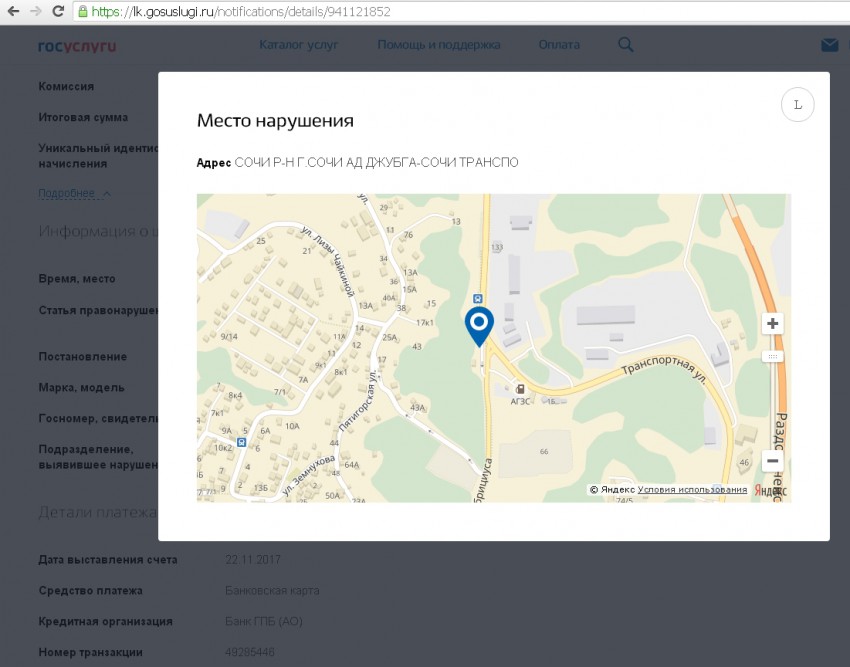
Task: Open Каталог услуг menu
Action: point(298,45)
